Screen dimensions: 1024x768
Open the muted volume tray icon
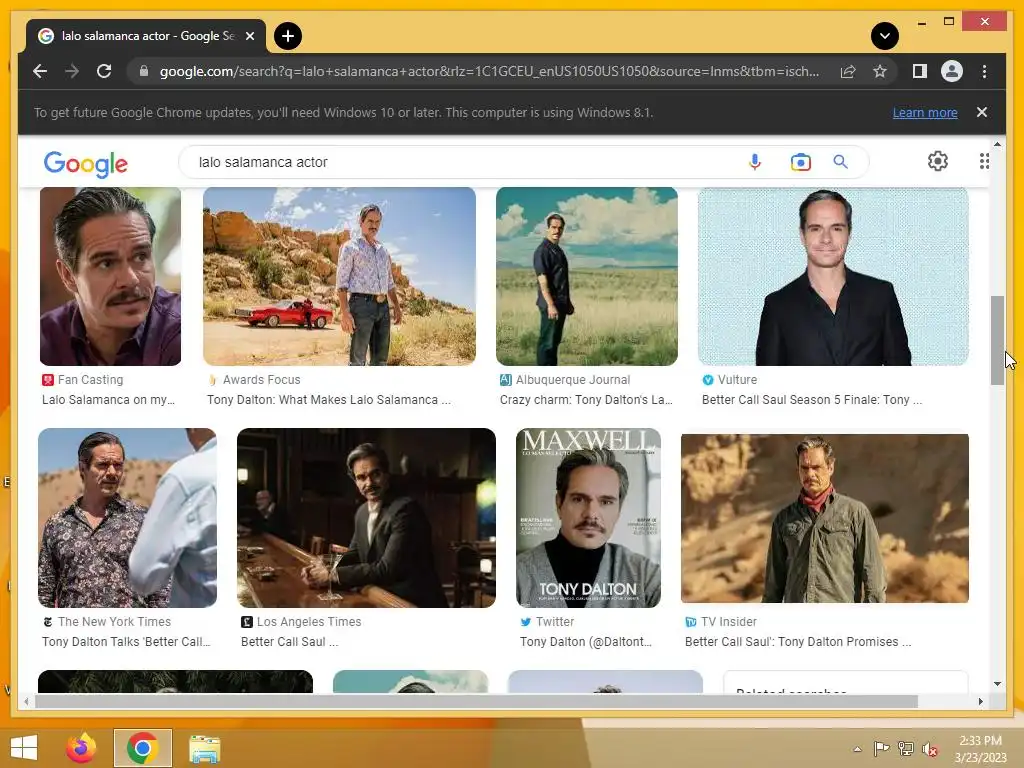click(x=930, y=749)
